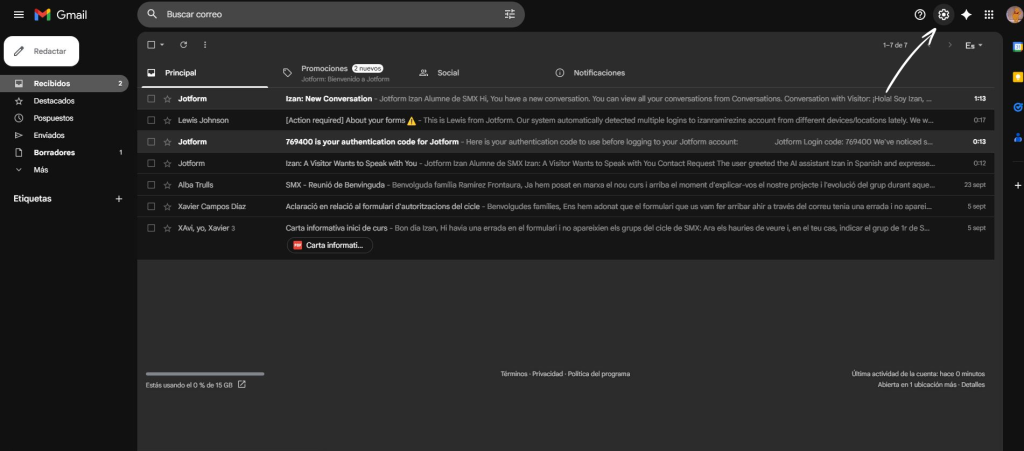Screen dimensions: 1024x451
Task: Click the storage usage progress bar
Action: pyautogui.click(x=205, y=373)
